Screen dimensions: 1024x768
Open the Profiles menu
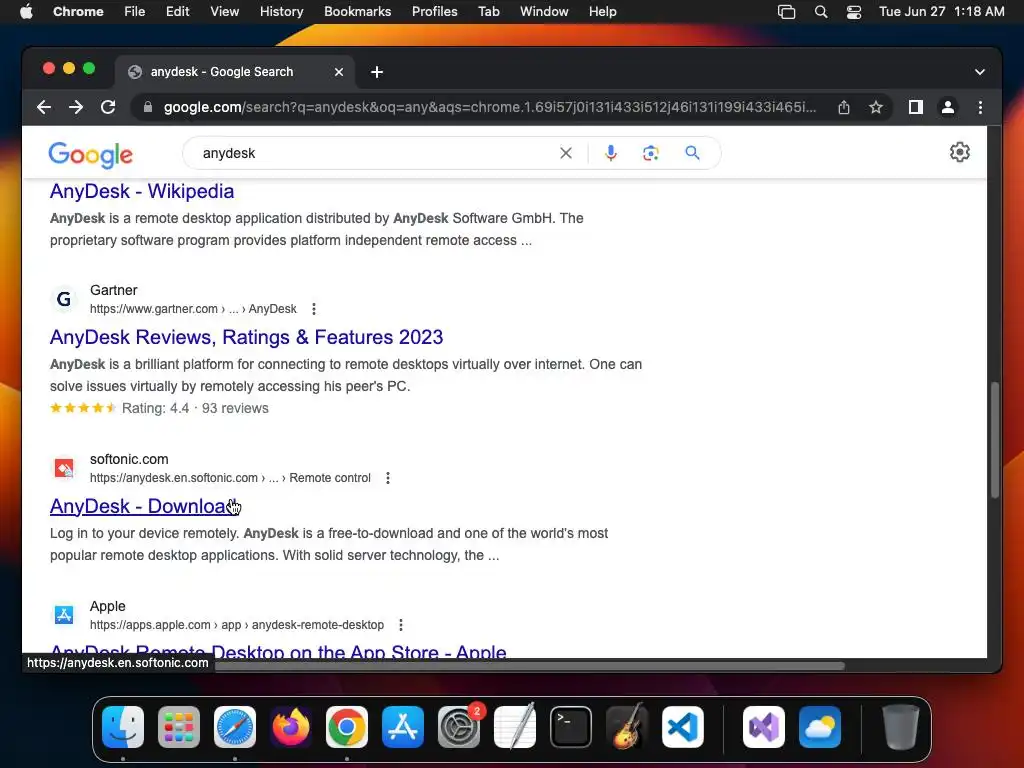[x=434, y=12]
